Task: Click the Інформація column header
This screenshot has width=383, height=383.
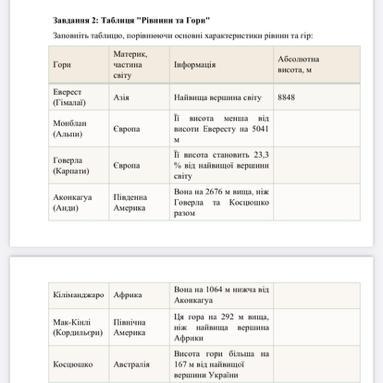Action: pyautogui.click(x=221, y=64)
